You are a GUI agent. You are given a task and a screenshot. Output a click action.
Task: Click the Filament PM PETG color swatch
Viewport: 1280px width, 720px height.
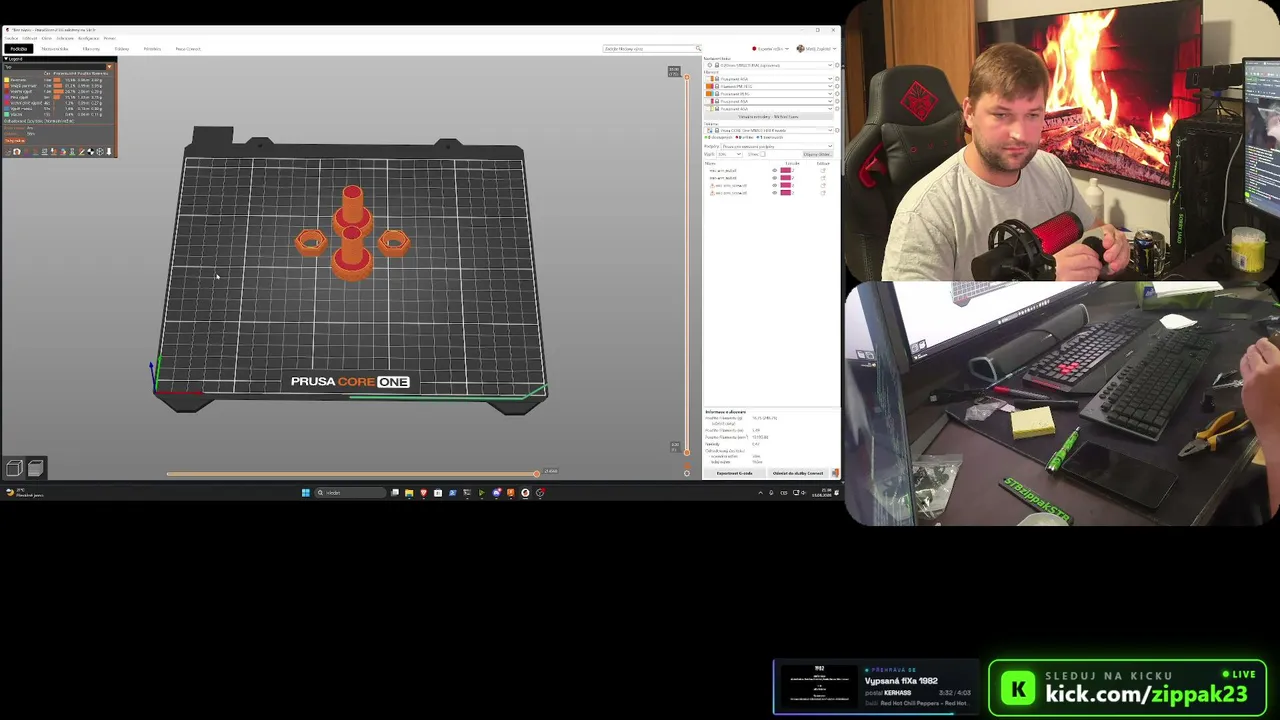[x=710, y=86]
